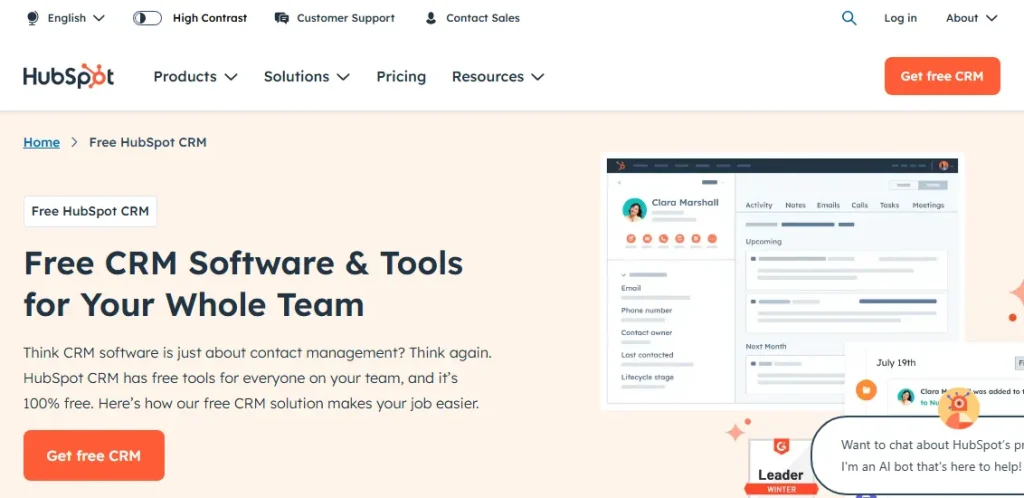Click the Lifecycle stage label in preview

648,377
